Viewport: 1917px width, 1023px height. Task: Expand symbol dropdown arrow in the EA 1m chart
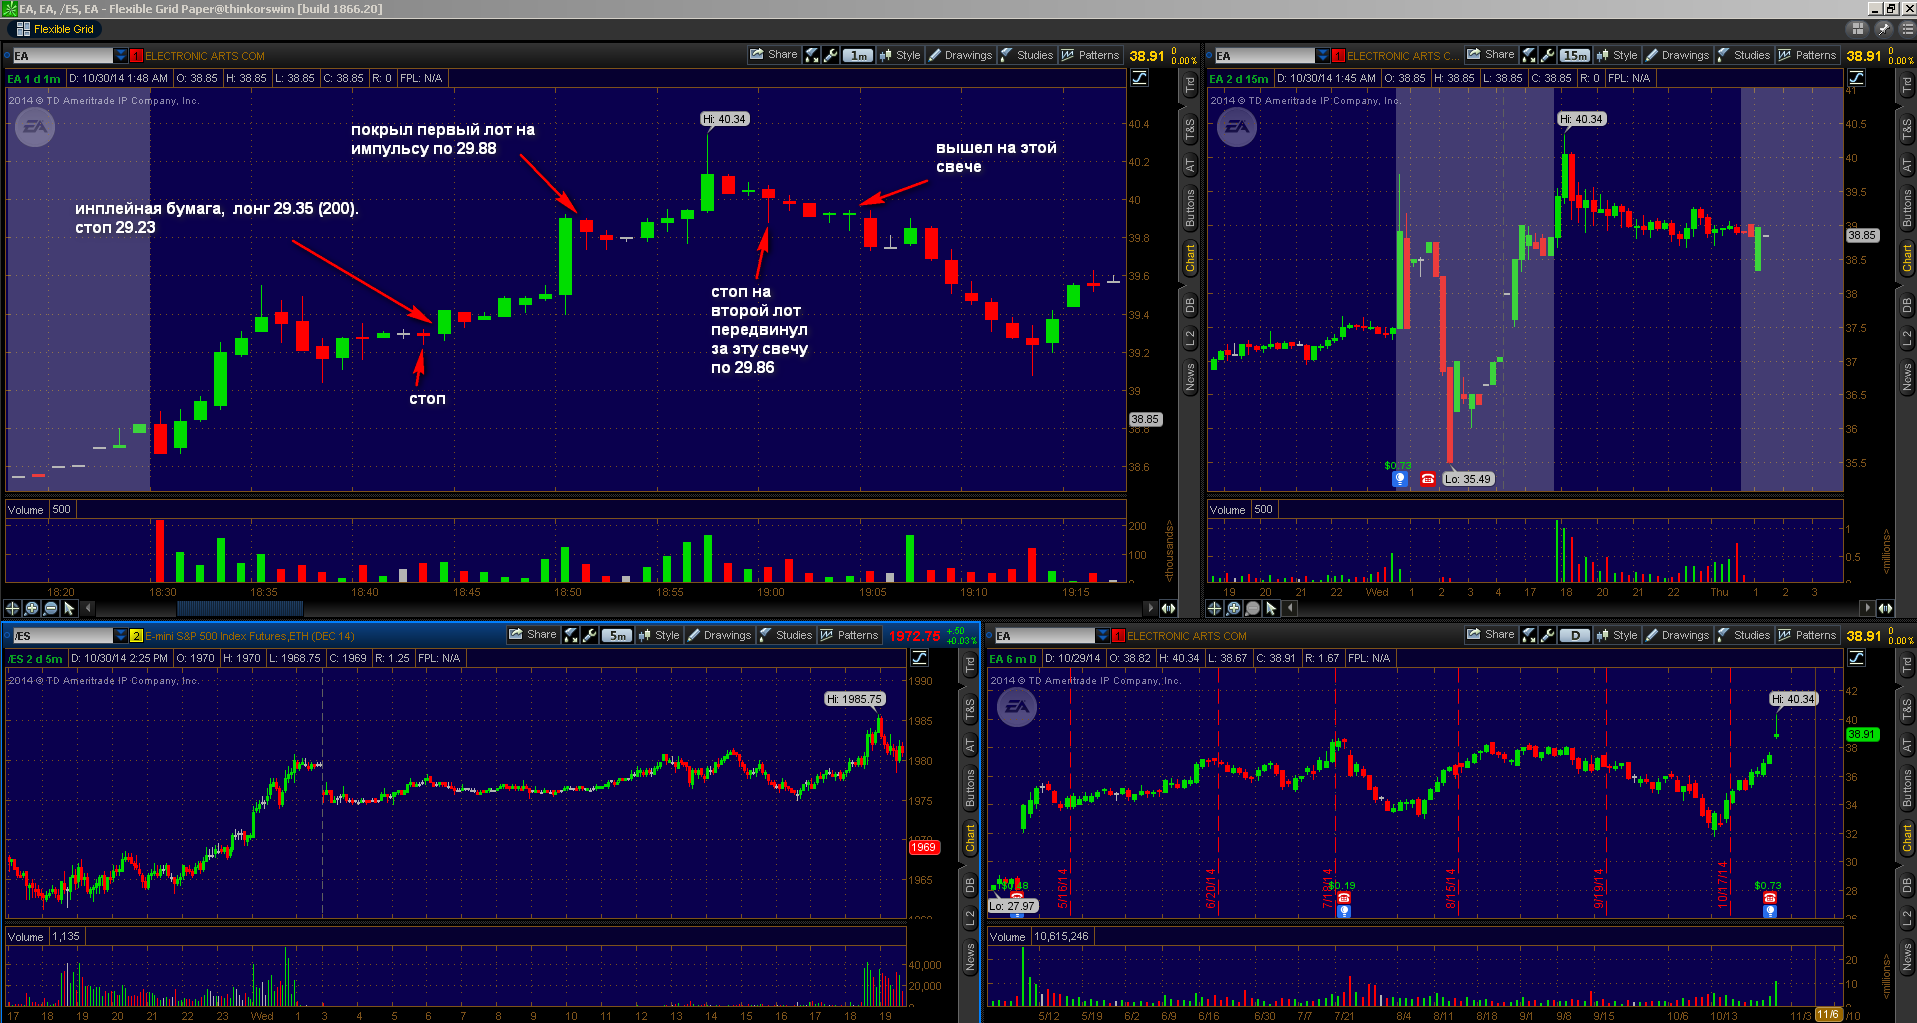coord(121,56)
